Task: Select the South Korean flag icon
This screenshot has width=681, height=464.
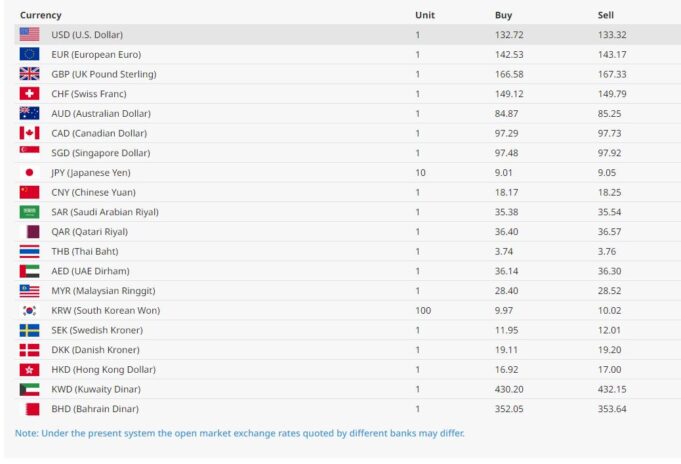Action: [x=29, y=310]
